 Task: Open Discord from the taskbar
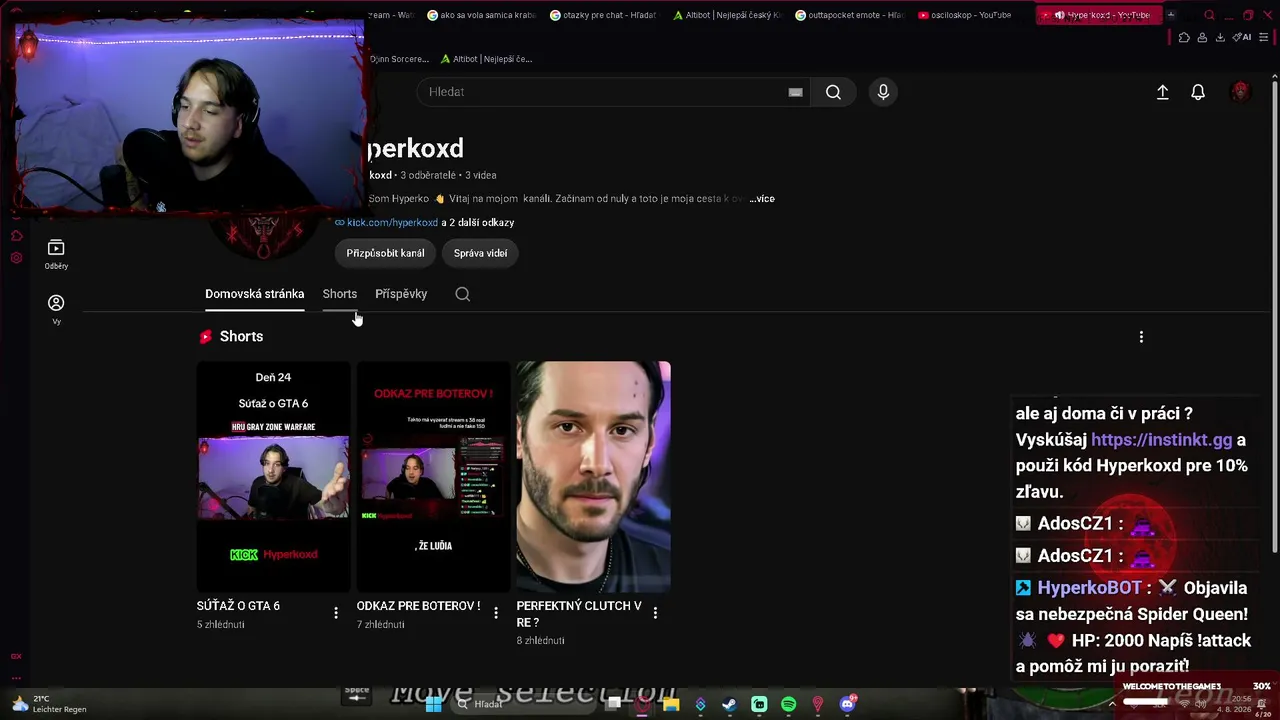(847, 704)
